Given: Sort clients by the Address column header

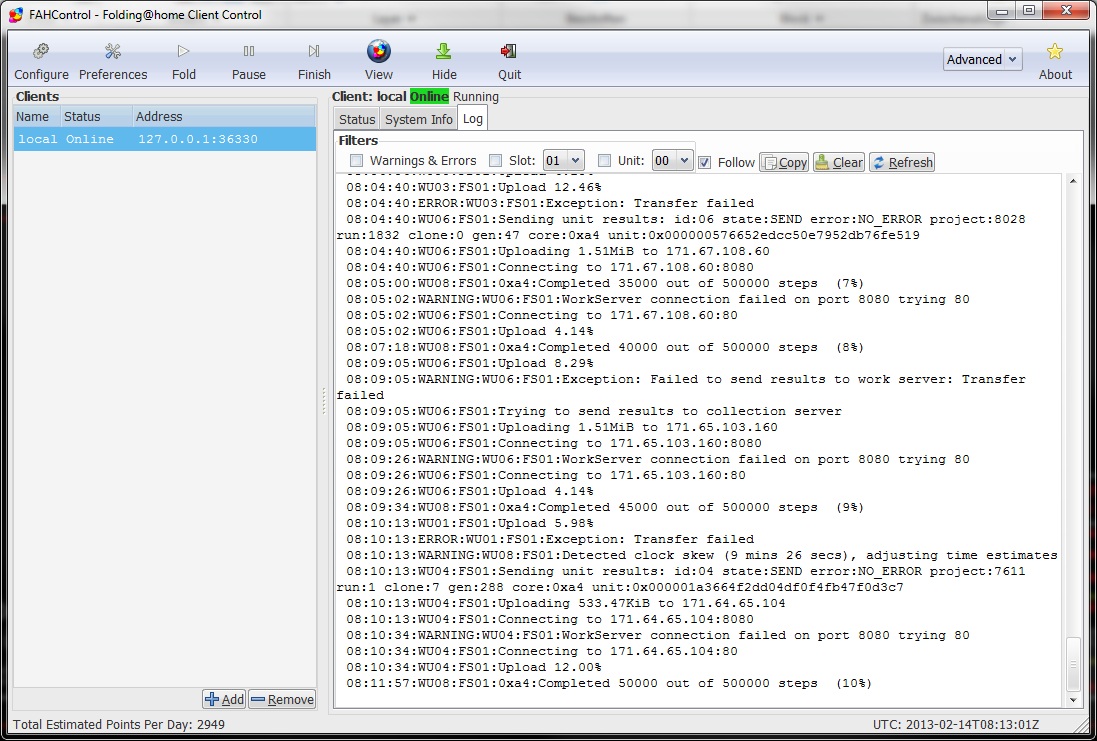Looking at the screenshot, I should point(224,117).
